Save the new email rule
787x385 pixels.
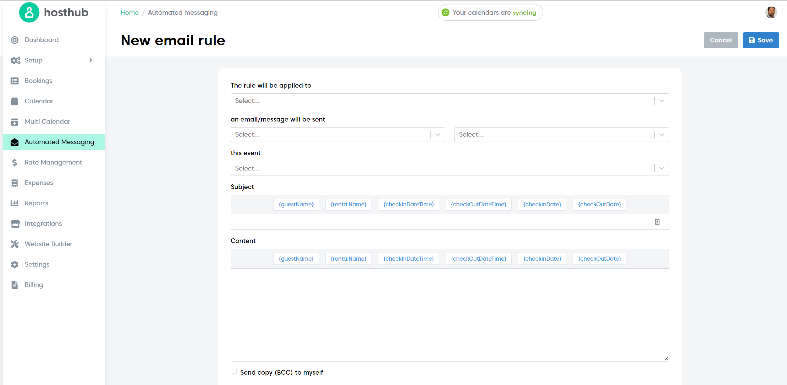click(x=761, y=40)
